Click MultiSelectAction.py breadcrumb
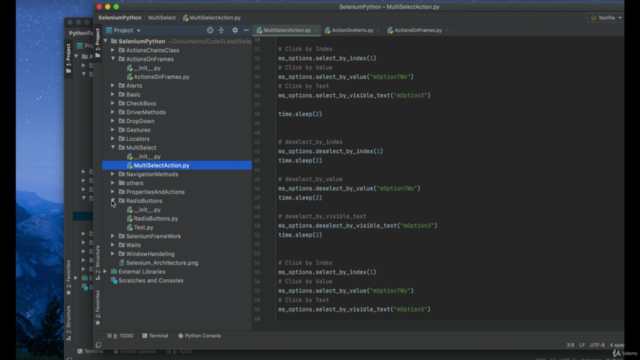The image size is (640, 360). coord(212,18)
